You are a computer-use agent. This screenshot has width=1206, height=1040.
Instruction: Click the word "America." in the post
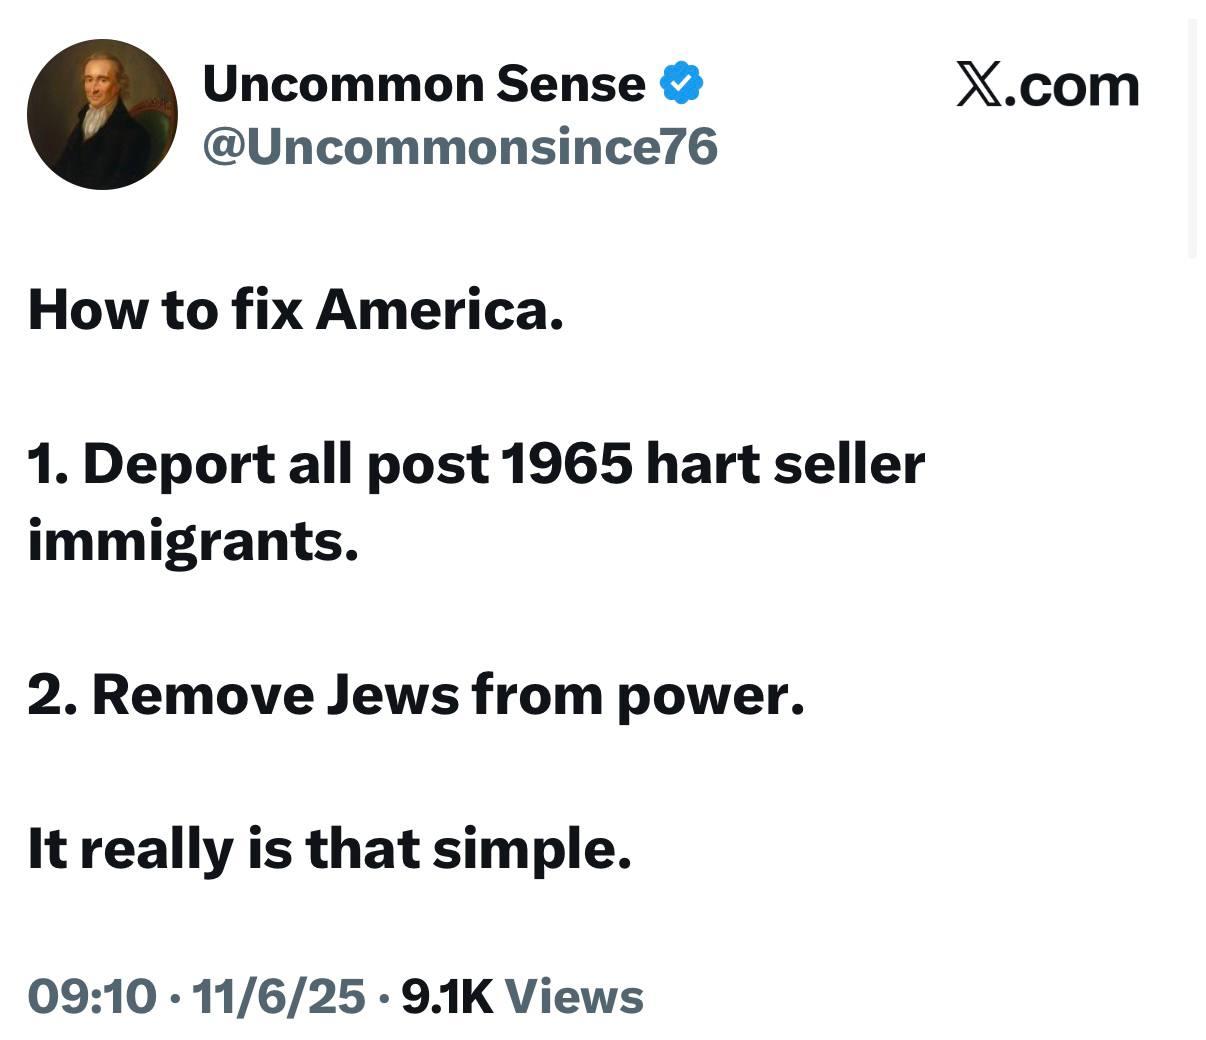point(440,310)
